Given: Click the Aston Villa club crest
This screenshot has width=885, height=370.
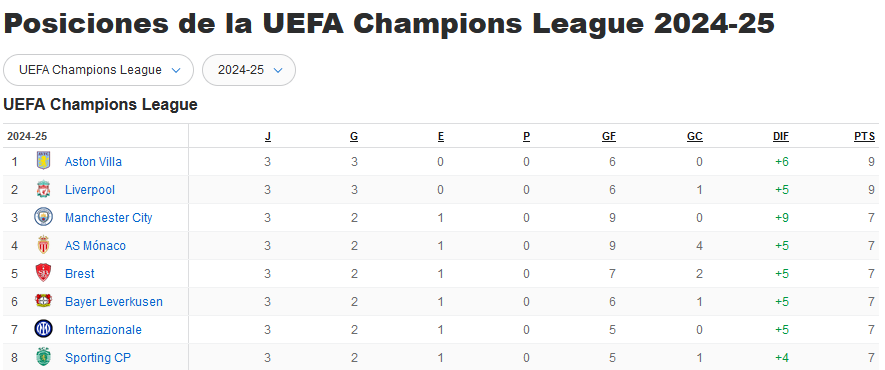Looking at the screenshot, I should 43,161.
